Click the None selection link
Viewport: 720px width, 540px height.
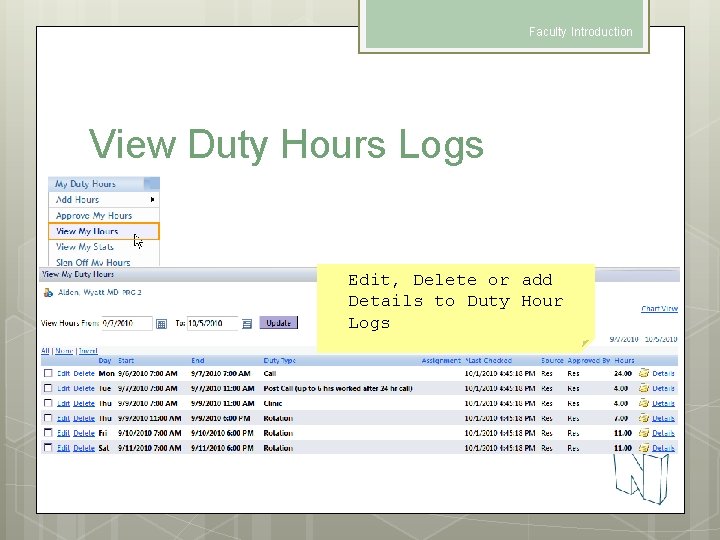[64, 351]
